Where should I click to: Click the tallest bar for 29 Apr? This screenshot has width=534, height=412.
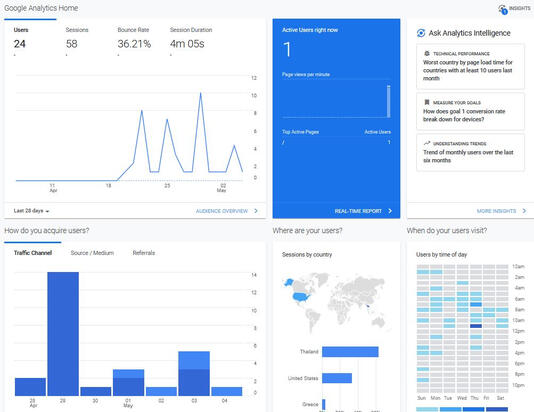63,334
